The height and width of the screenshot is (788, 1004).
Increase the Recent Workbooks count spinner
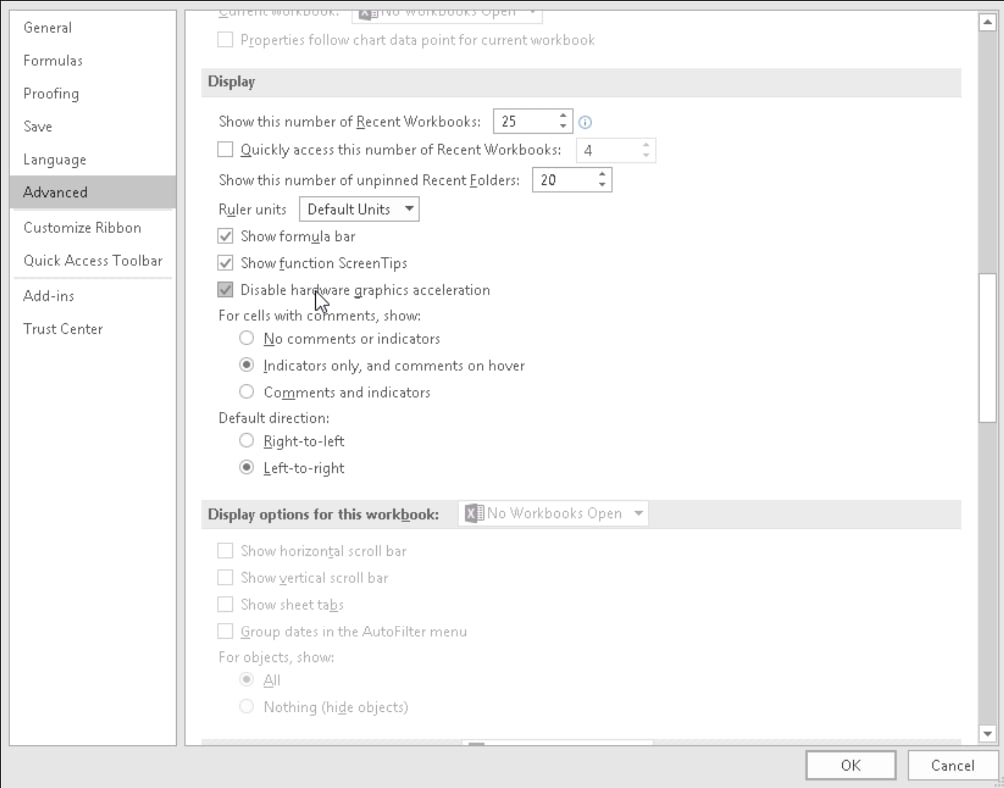point(563,116)
